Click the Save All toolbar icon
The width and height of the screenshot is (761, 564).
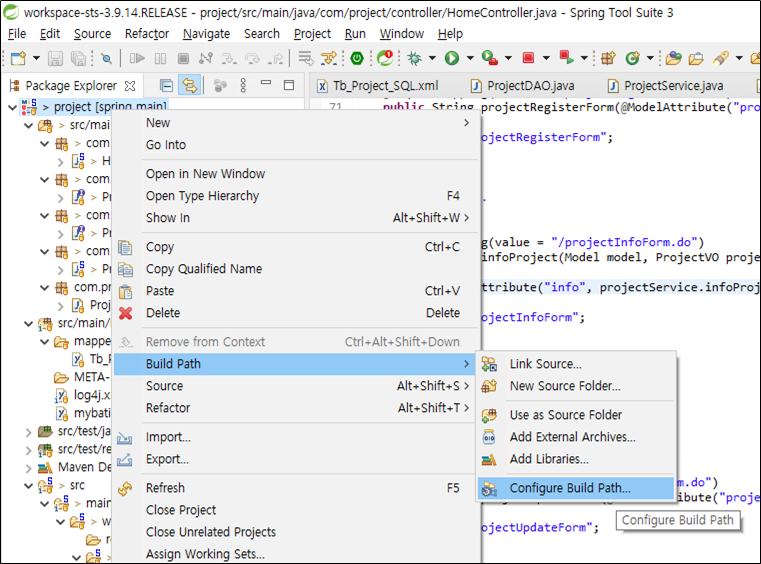pyautogui.click(x=78, y=58)
